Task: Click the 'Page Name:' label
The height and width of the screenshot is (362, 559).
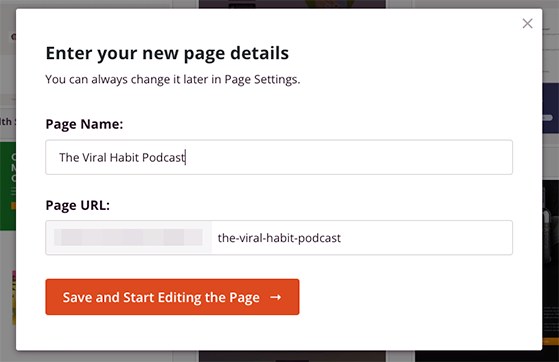Action: (x=84, y=124)
